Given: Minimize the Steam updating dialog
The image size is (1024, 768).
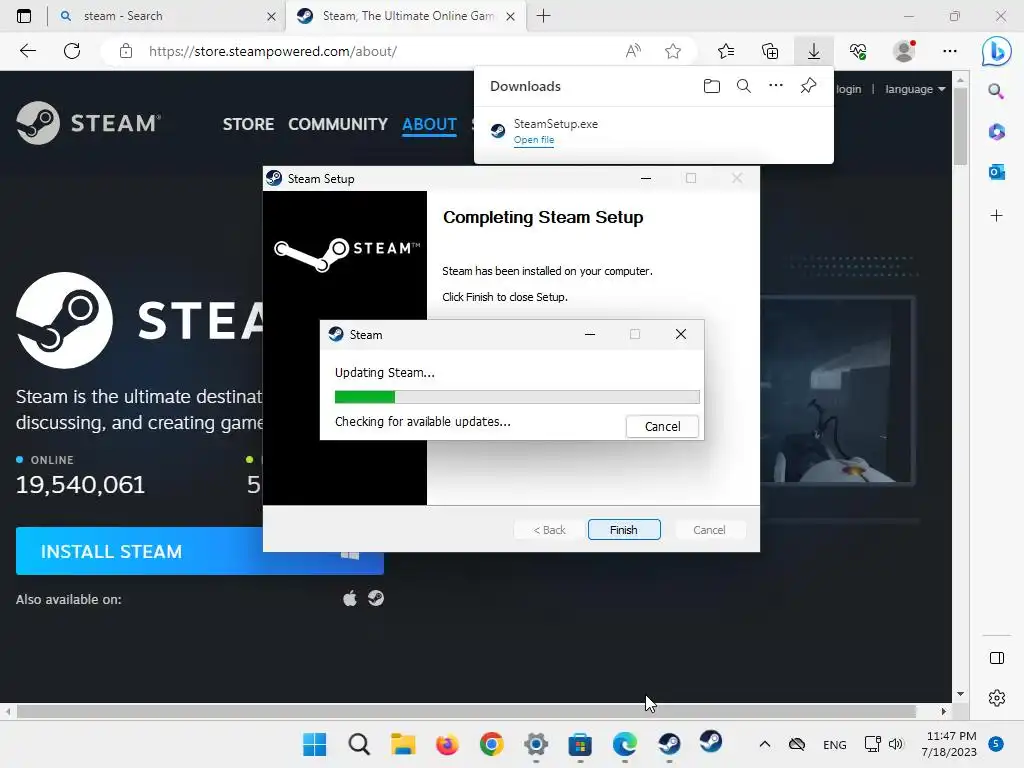Looking at the screenshot, I should tap(590, 334).
